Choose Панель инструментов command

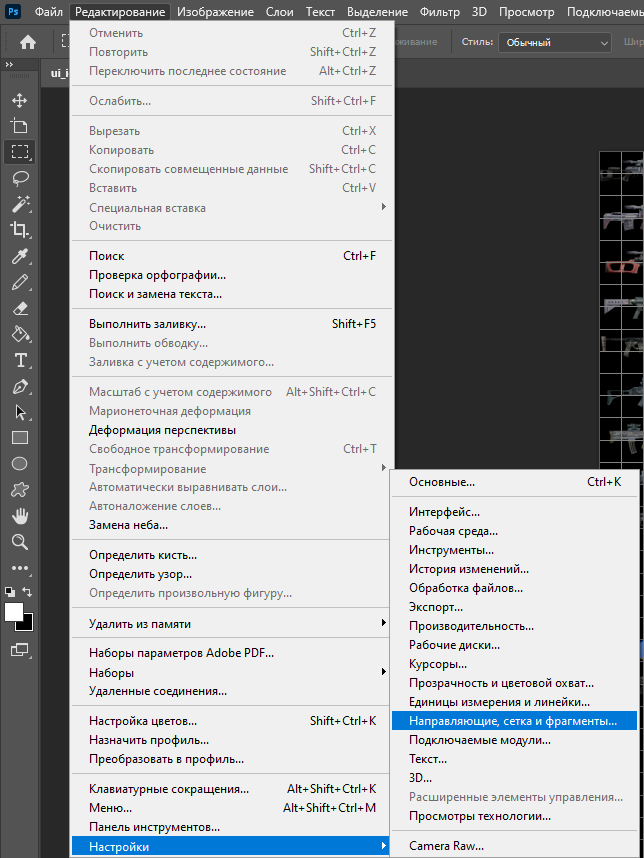click(232, 827)
